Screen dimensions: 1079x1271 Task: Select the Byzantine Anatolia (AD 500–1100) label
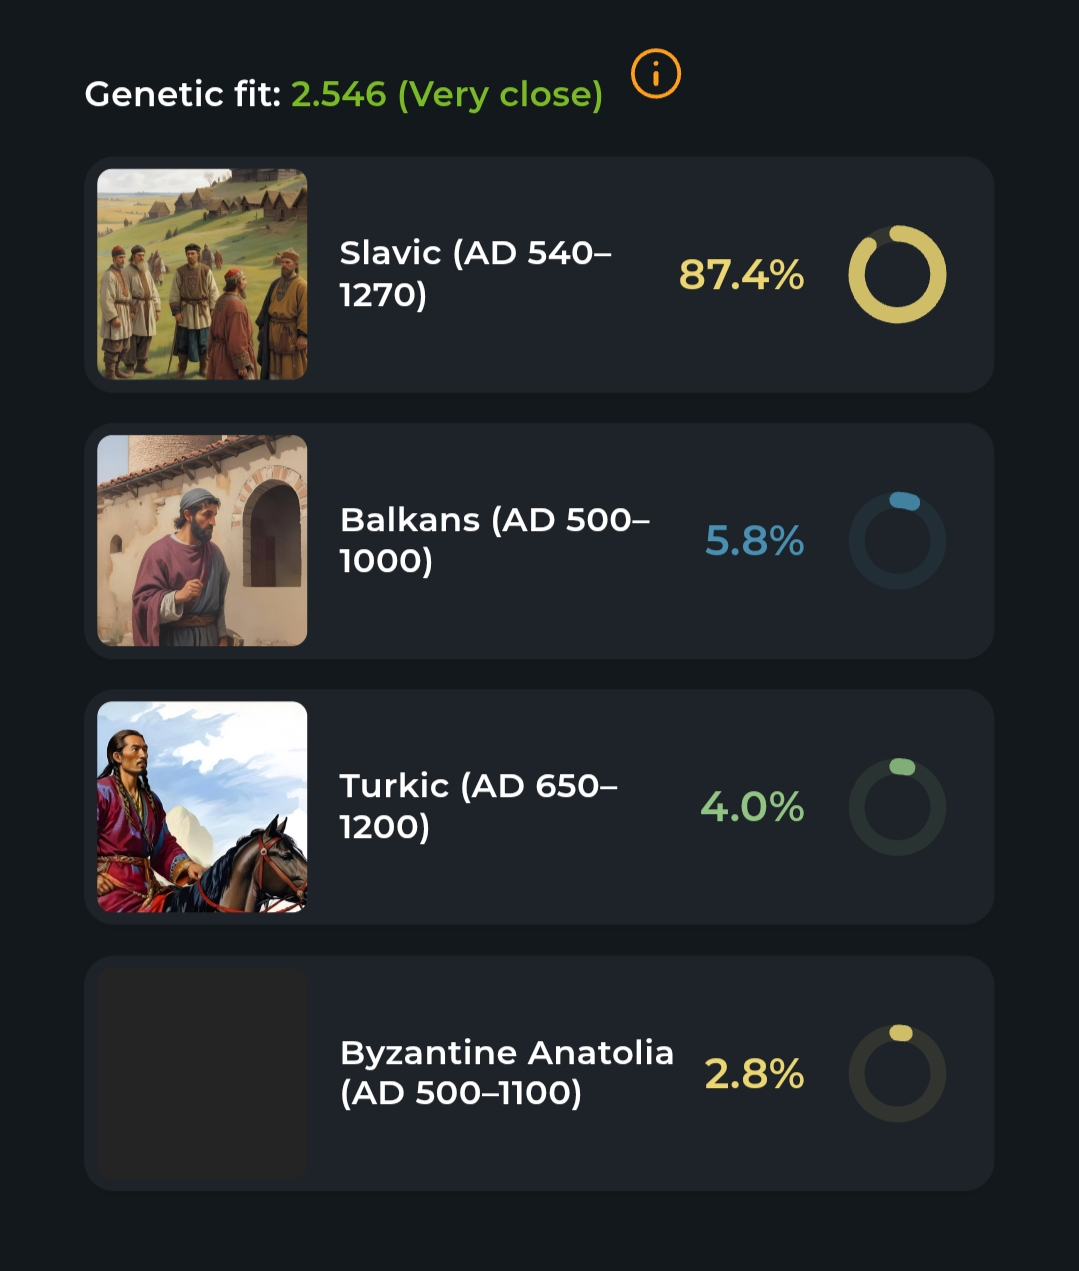click(506, 1073)
